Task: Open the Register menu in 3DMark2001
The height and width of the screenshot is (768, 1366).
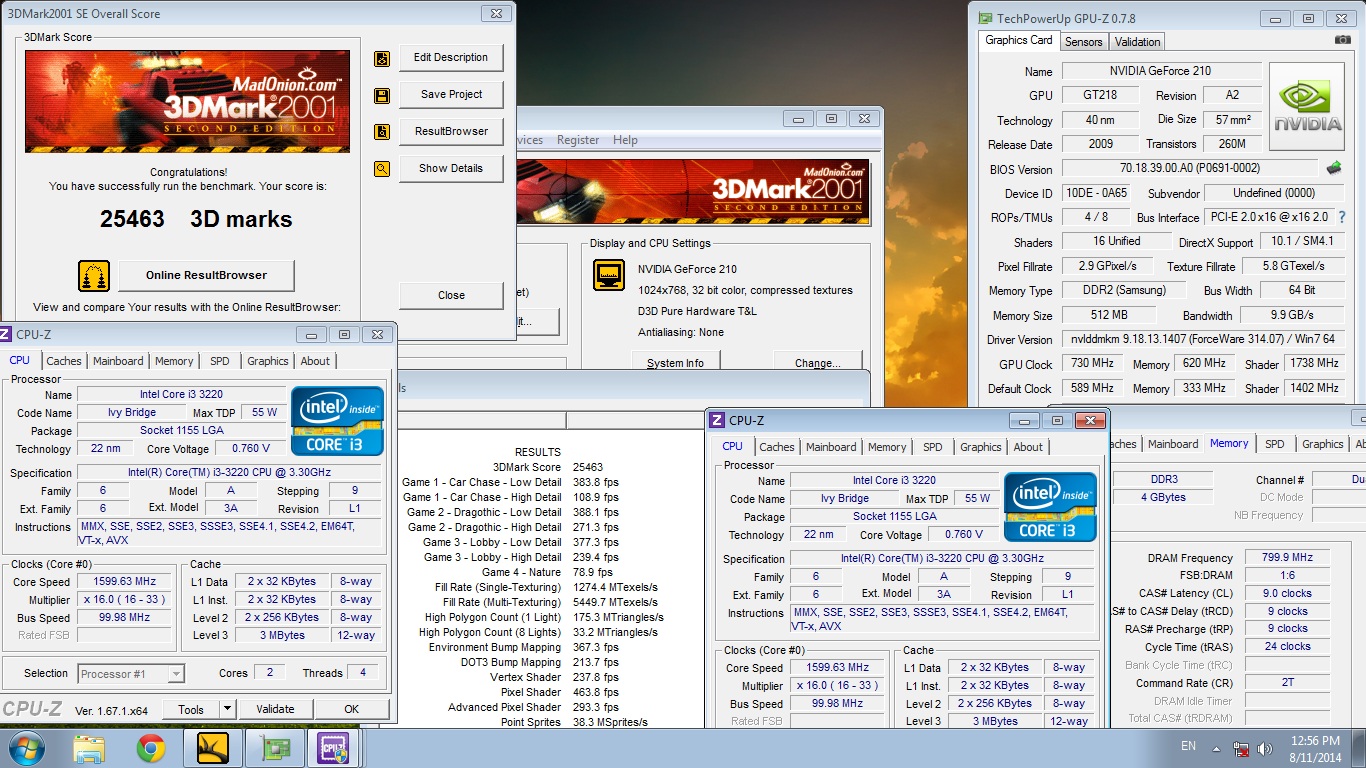Action: click(x=578, y=140)
